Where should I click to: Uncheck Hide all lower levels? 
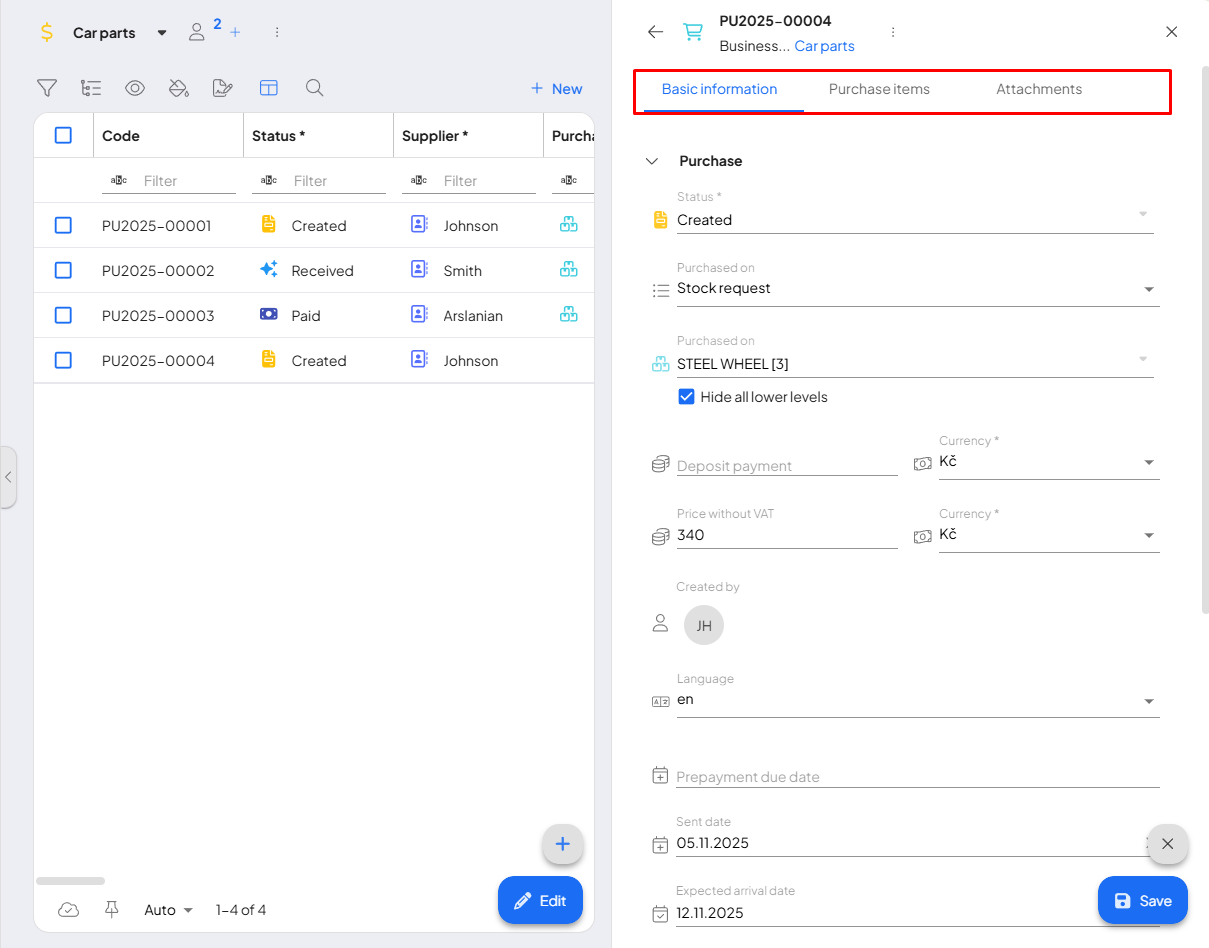(686, 397)
